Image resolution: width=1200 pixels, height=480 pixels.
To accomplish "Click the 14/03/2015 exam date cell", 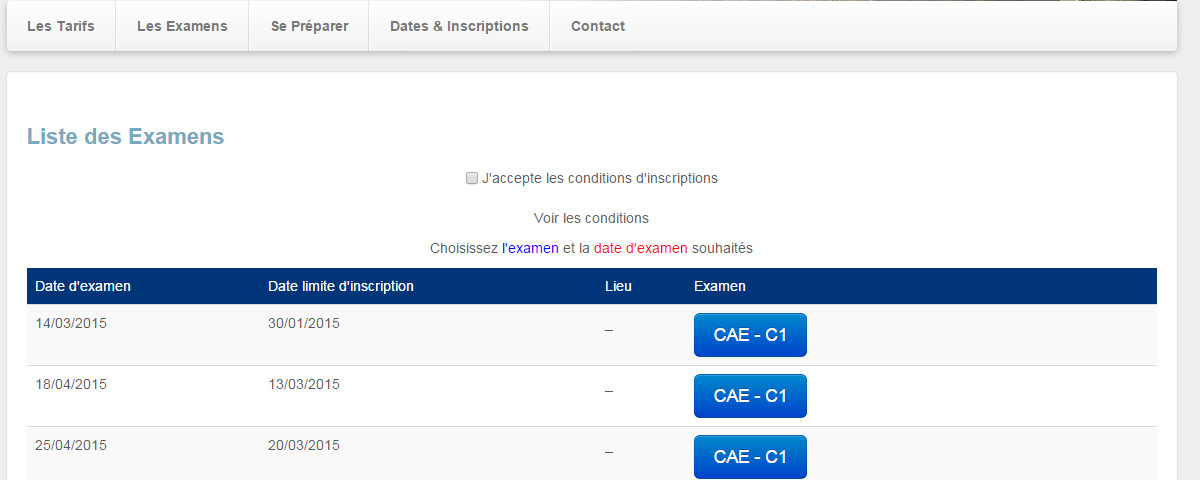I will (71, 323).
